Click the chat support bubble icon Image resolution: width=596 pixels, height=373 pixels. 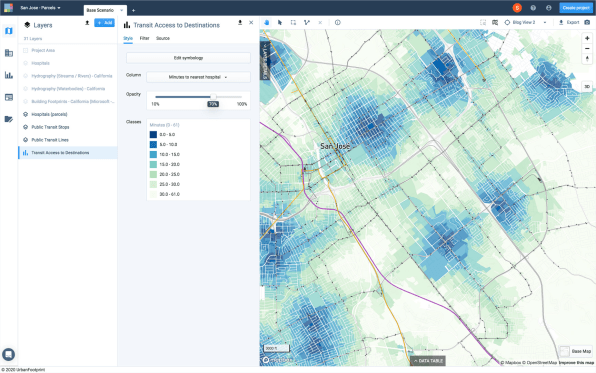pyautogui.click(x=8, y=354)
